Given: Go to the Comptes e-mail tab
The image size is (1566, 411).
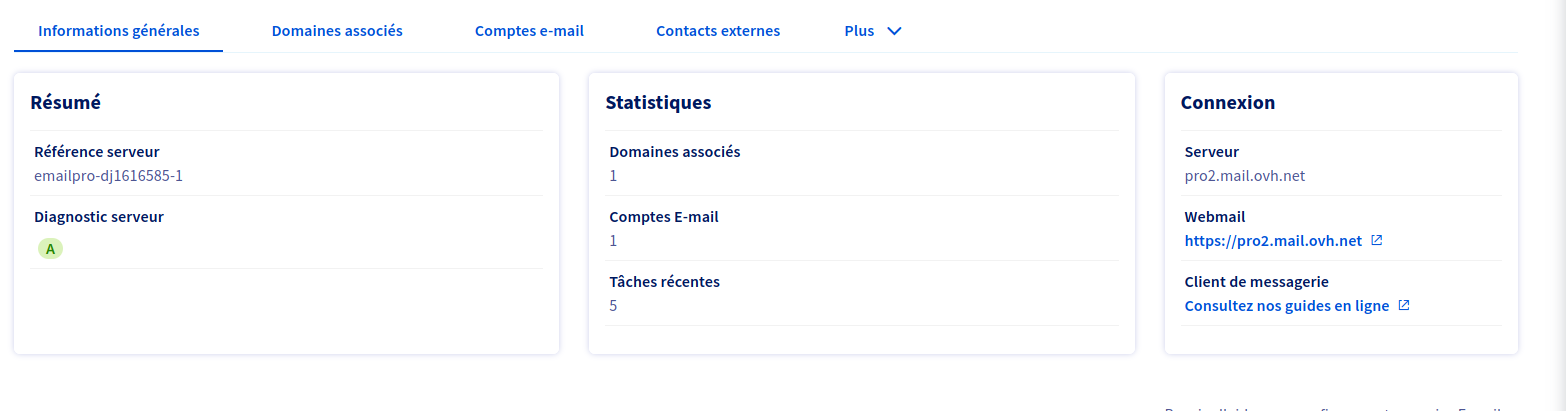Looking at the screenshot, I should (x=529, y=31).
